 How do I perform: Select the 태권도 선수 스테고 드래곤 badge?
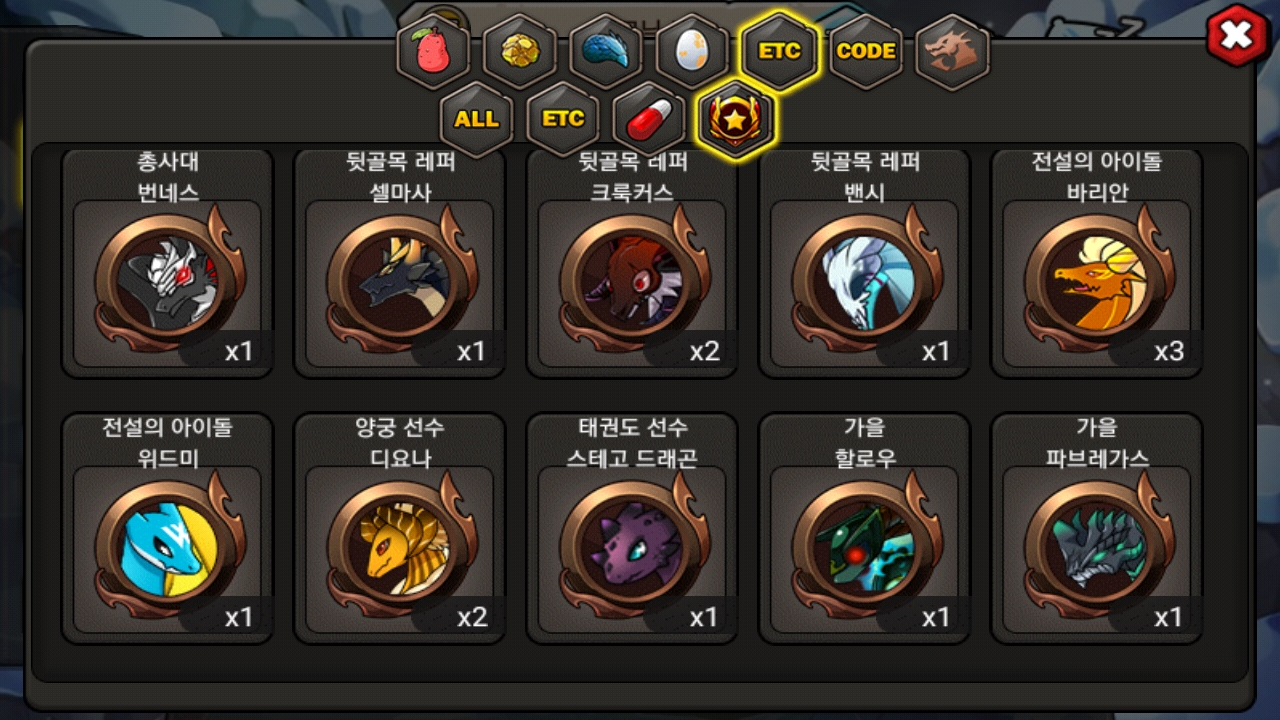(x=632, y=528)
